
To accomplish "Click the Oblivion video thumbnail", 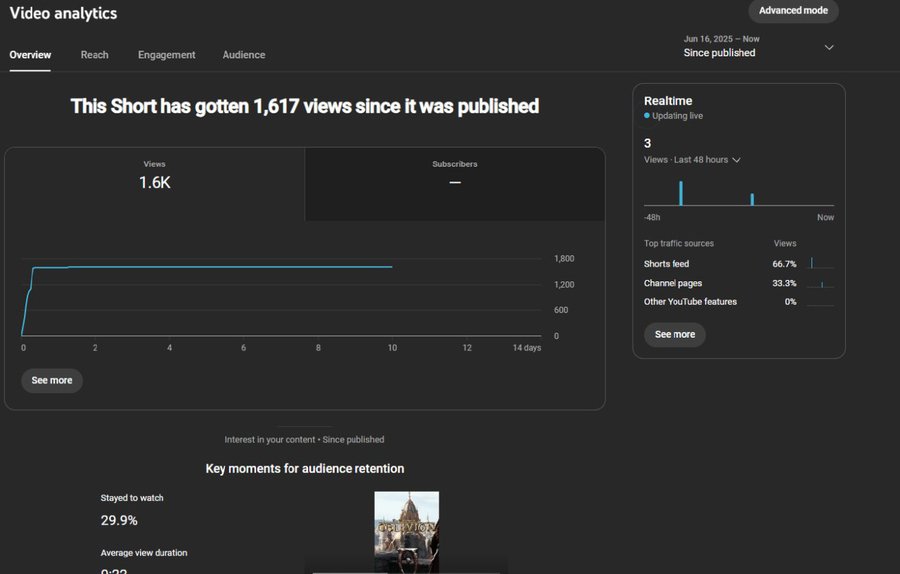I will 406,532.
